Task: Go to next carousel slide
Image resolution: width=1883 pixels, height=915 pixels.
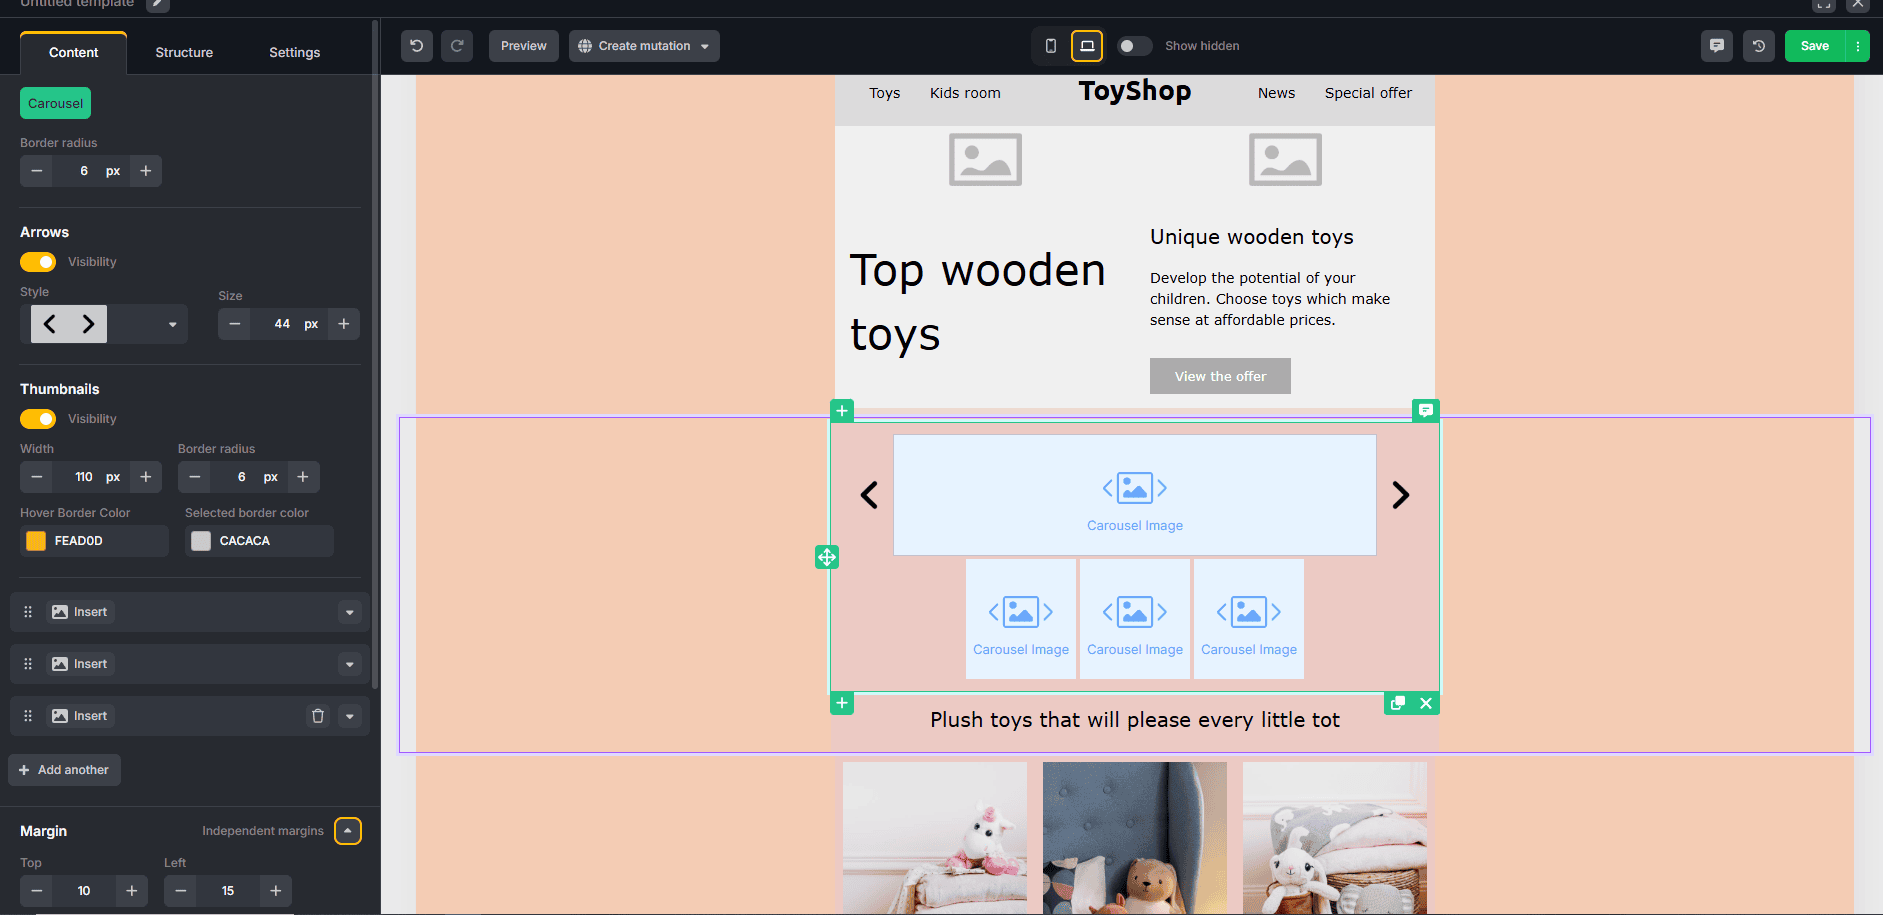Action: (x=1401, y=495)
